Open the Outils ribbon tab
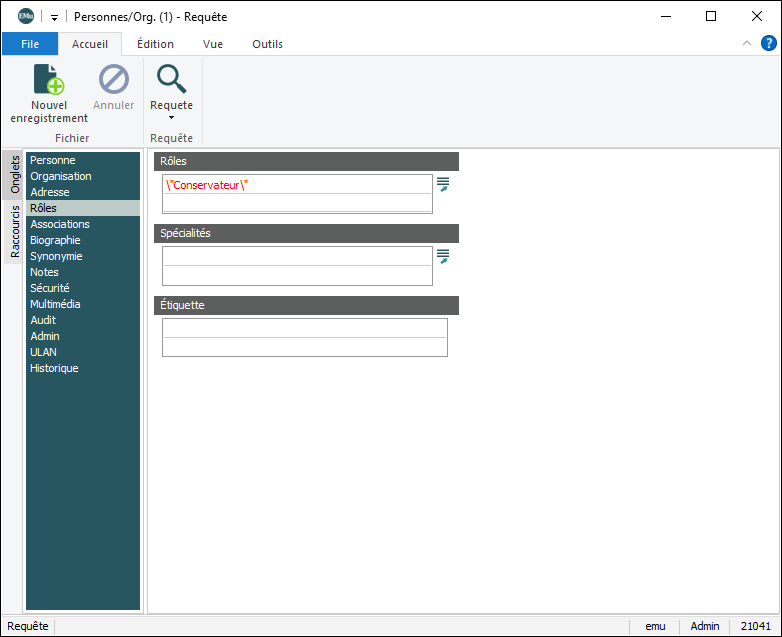782x637 pixels. (267, 44)
